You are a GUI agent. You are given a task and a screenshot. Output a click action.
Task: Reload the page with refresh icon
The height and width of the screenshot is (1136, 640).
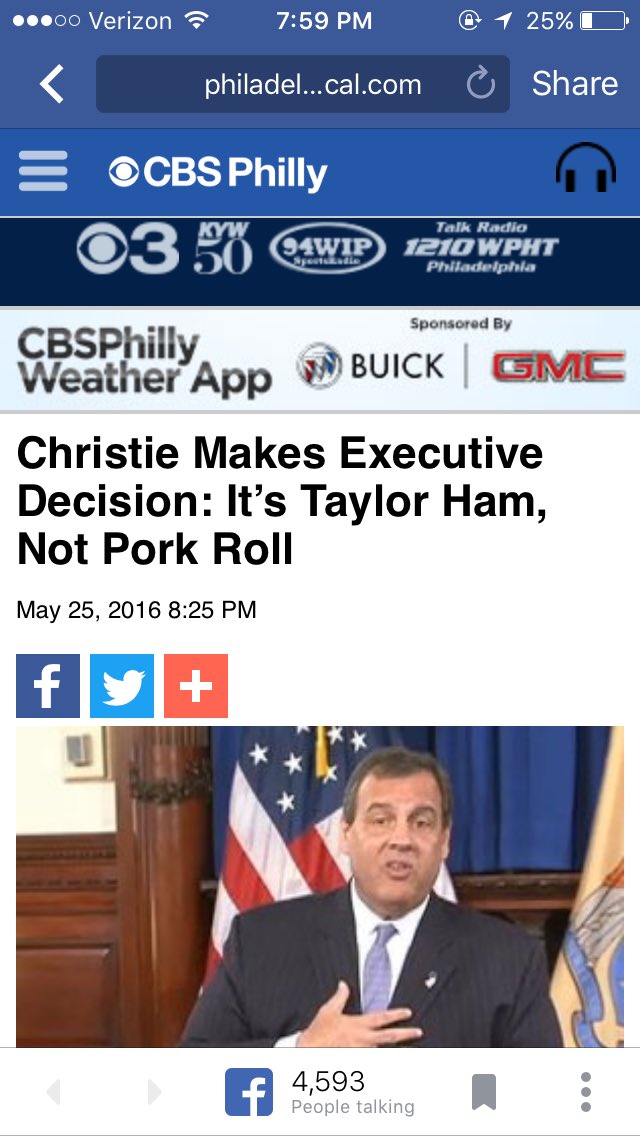tap(480, 84)
